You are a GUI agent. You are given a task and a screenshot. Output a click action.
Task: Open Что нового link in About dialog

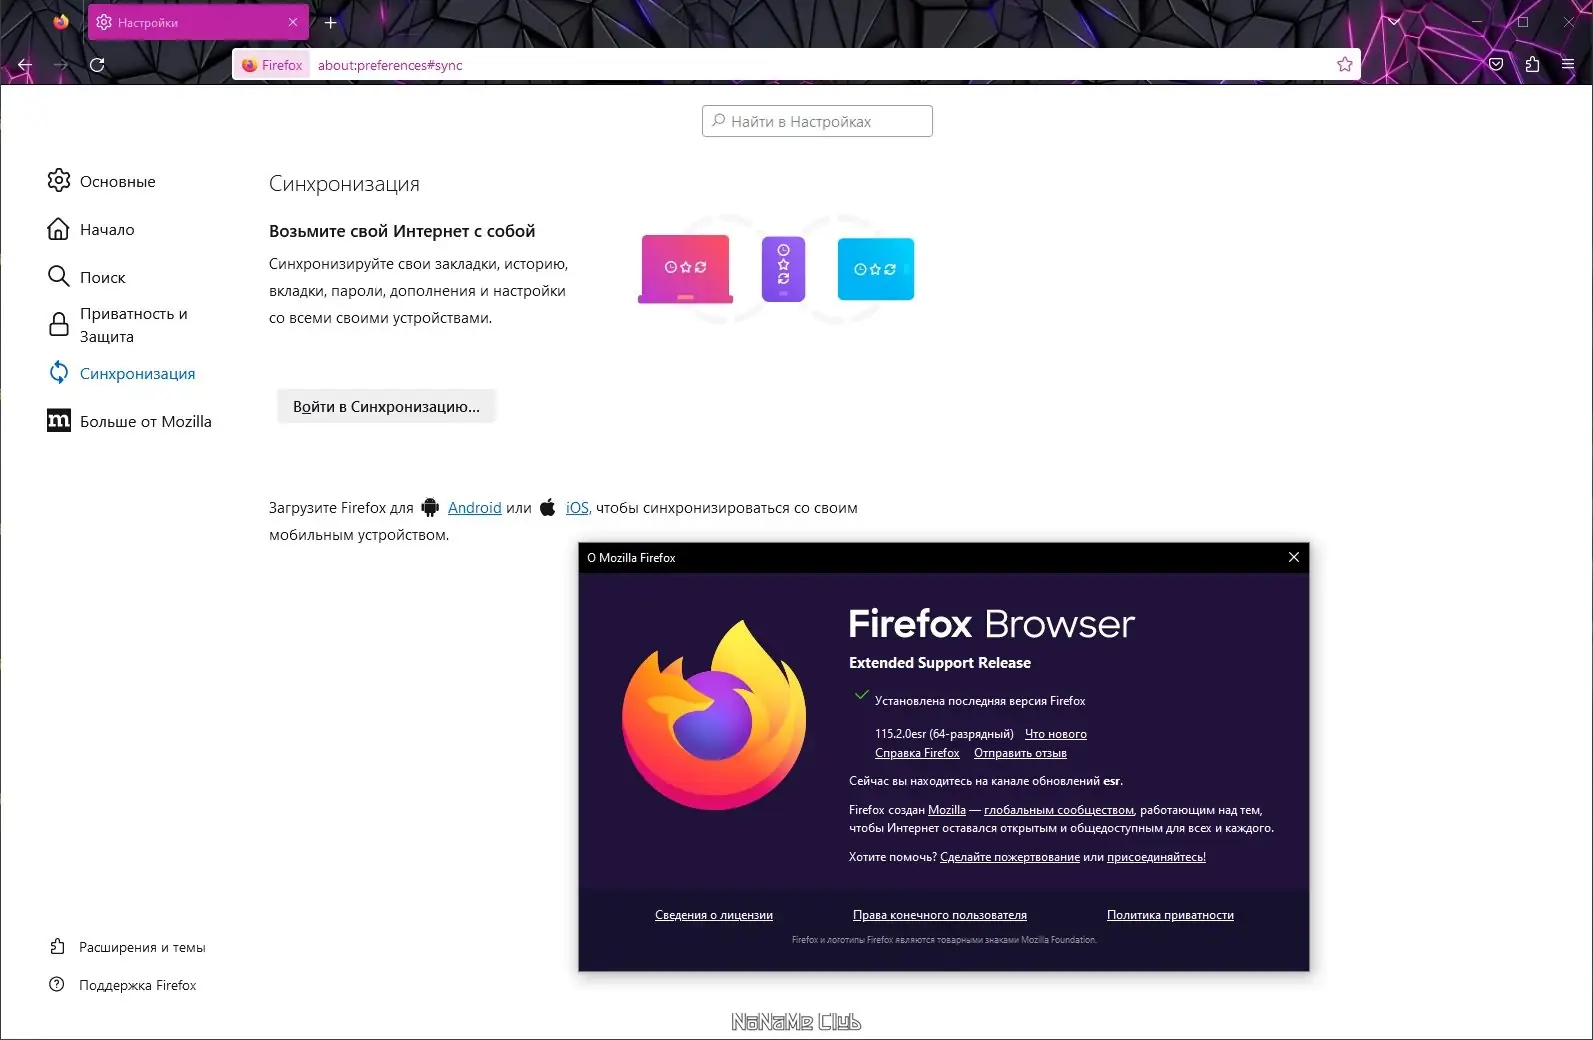[1056, 734]
